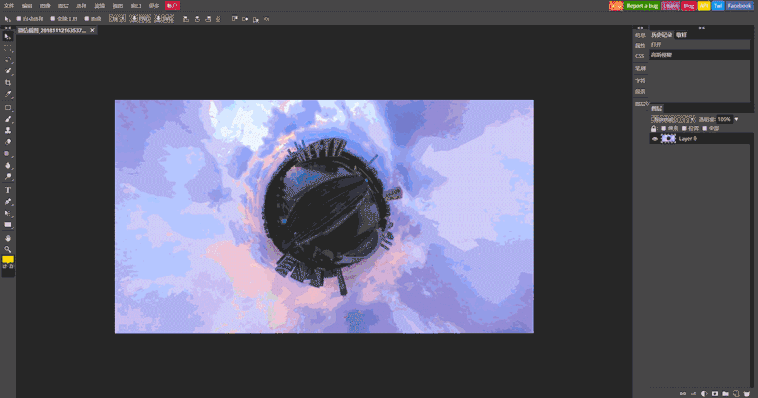
Task: Select the Brush tool
Action: (x=8, y=119)
